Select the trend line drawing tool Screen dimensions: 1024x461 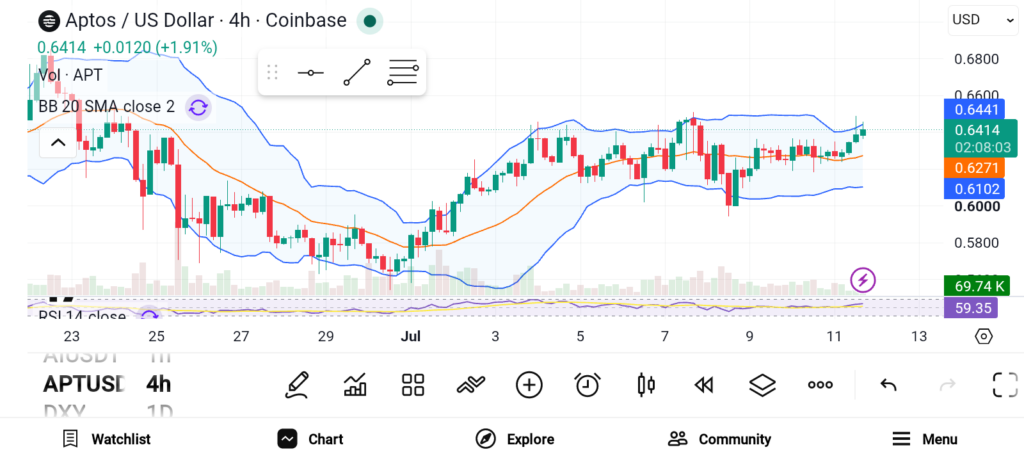[x=357, y=72]
